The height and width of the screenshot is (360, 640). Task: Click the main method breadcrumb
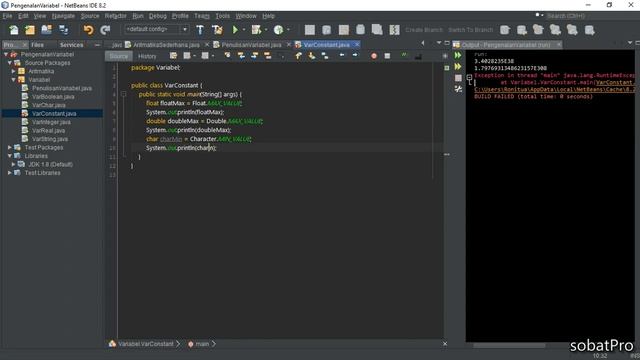[202, 344]
